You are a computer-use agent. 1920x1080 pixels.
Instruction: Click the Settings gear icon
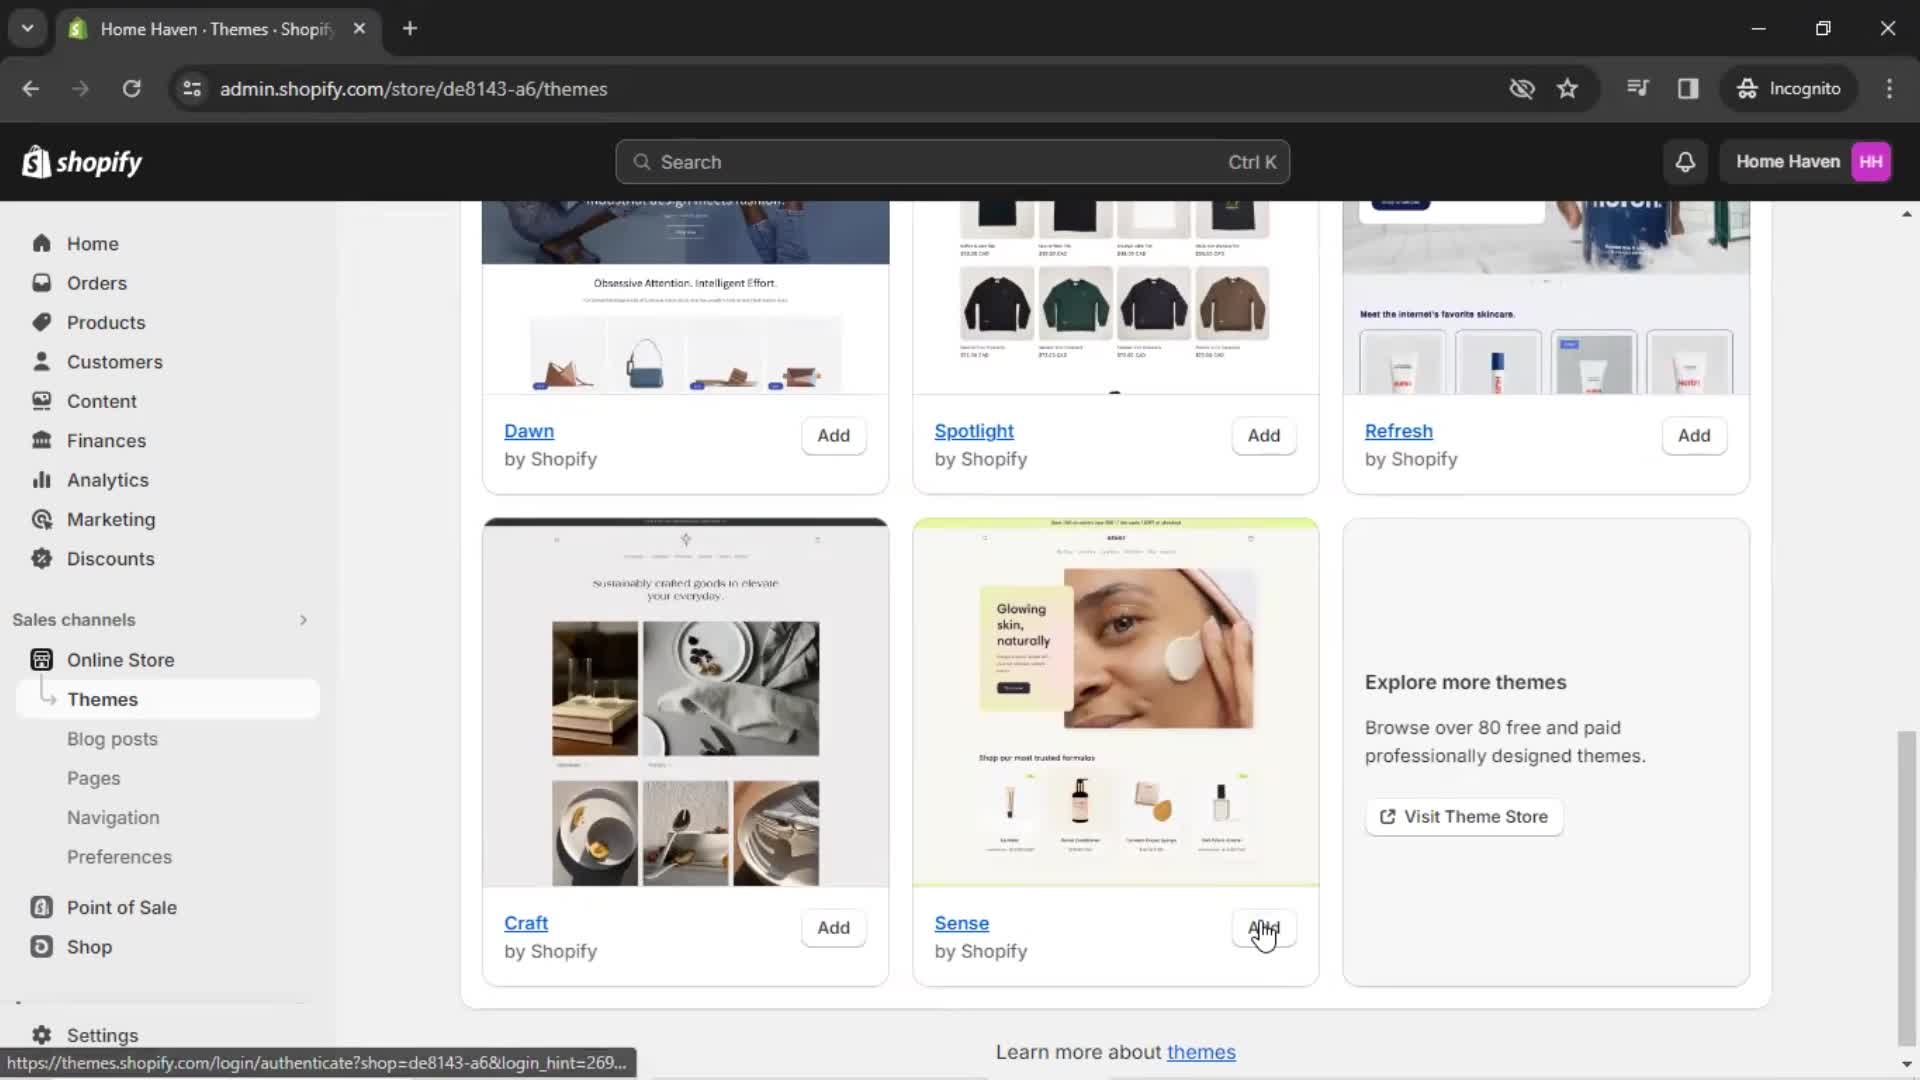41,1034
